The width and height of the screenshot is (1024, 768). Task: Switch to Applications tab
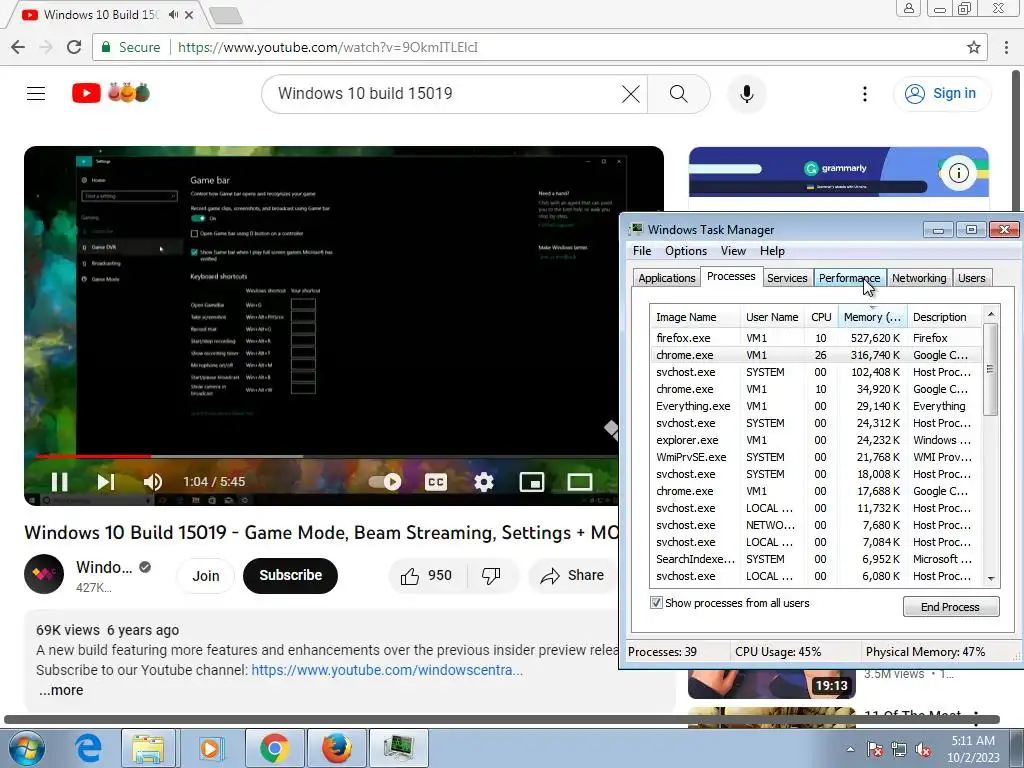[667, 278]
